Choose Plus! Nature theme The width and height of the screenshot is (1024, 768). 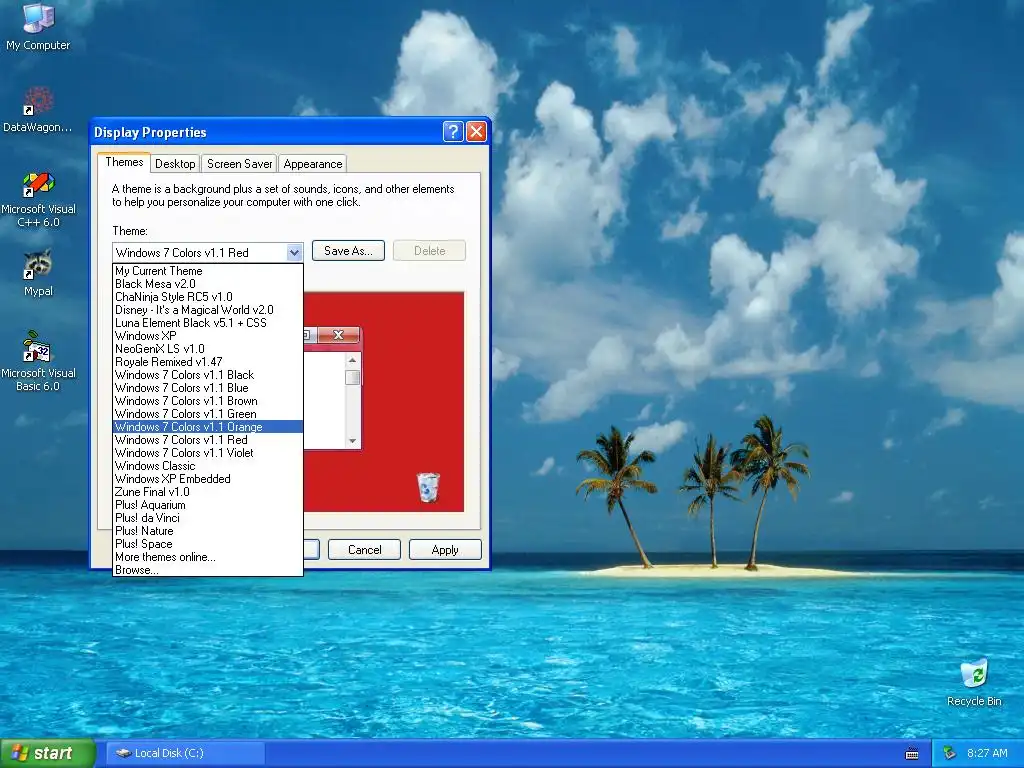(x=208, y=531)
